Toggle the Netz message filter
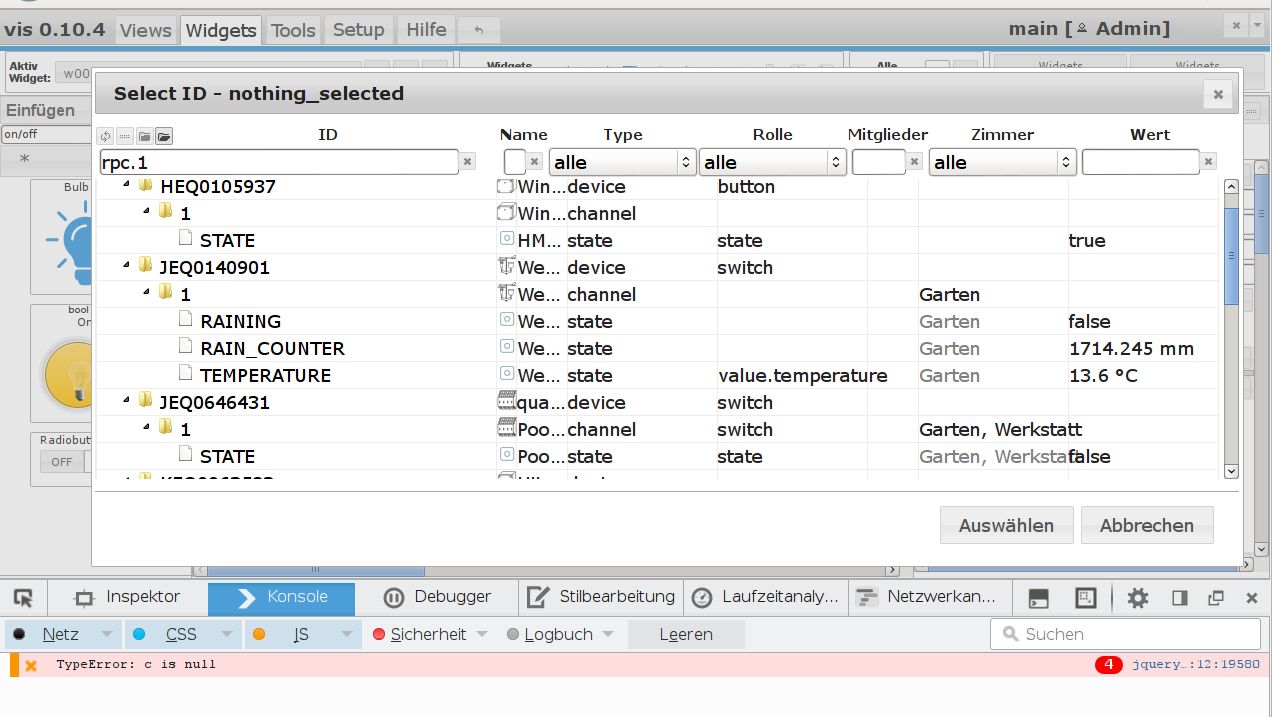This screenshot has height=717, width=1272. point(61,634)
